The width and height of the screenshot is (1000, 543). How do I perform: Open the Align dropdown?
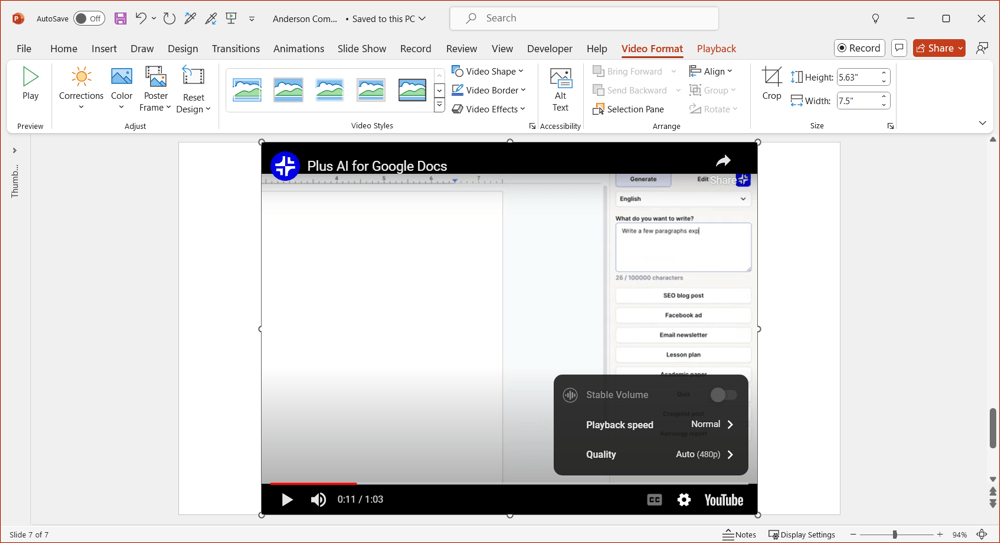(711, 71)
